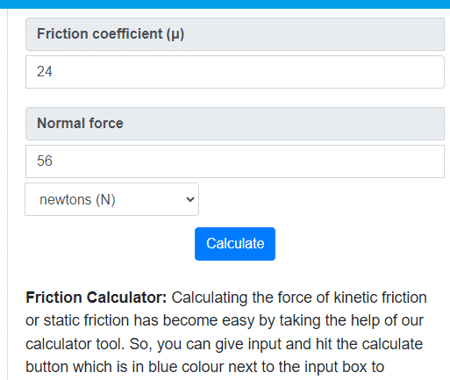Click the Friction coefficient input field
The width and height of the screenshot is (450, 380).
pyautogui.click(x=235, y=72)
